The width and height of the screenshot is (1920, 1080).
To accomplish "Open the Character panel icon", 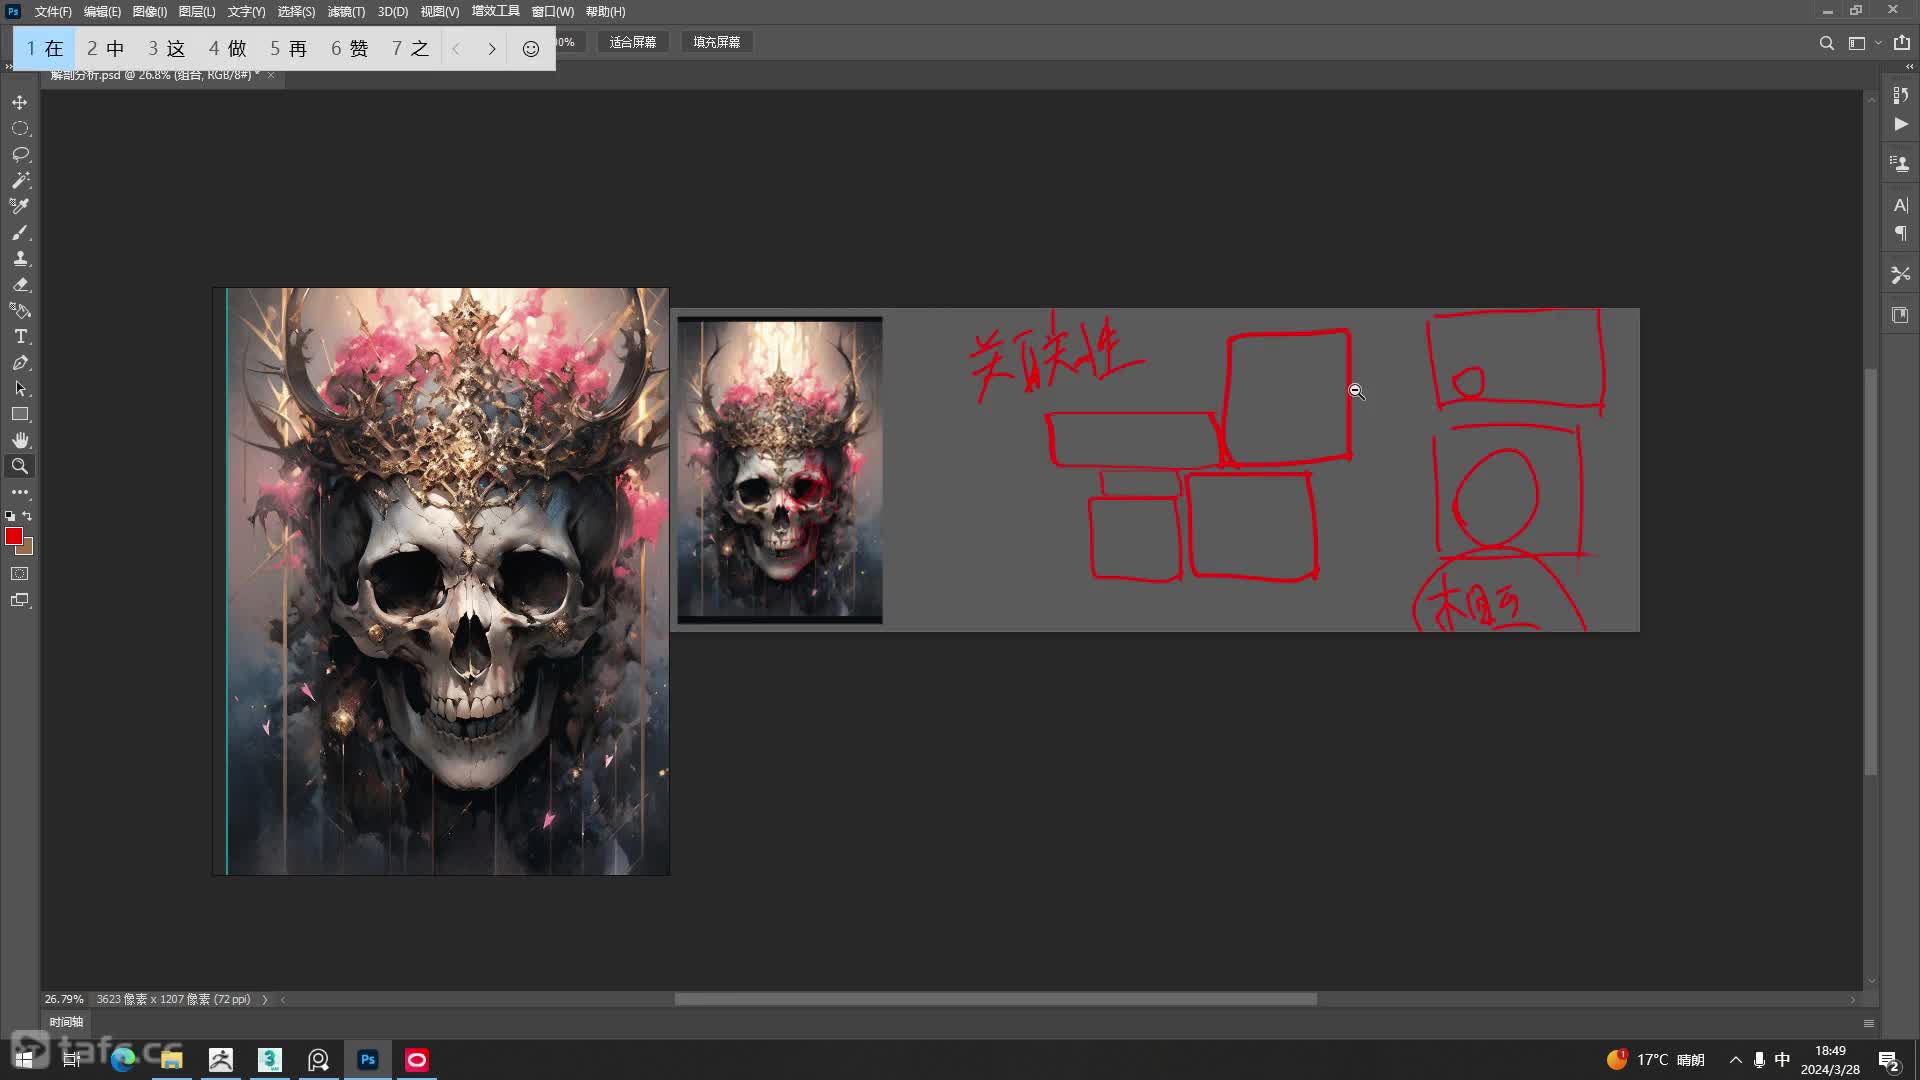I will click(1900, 204).
